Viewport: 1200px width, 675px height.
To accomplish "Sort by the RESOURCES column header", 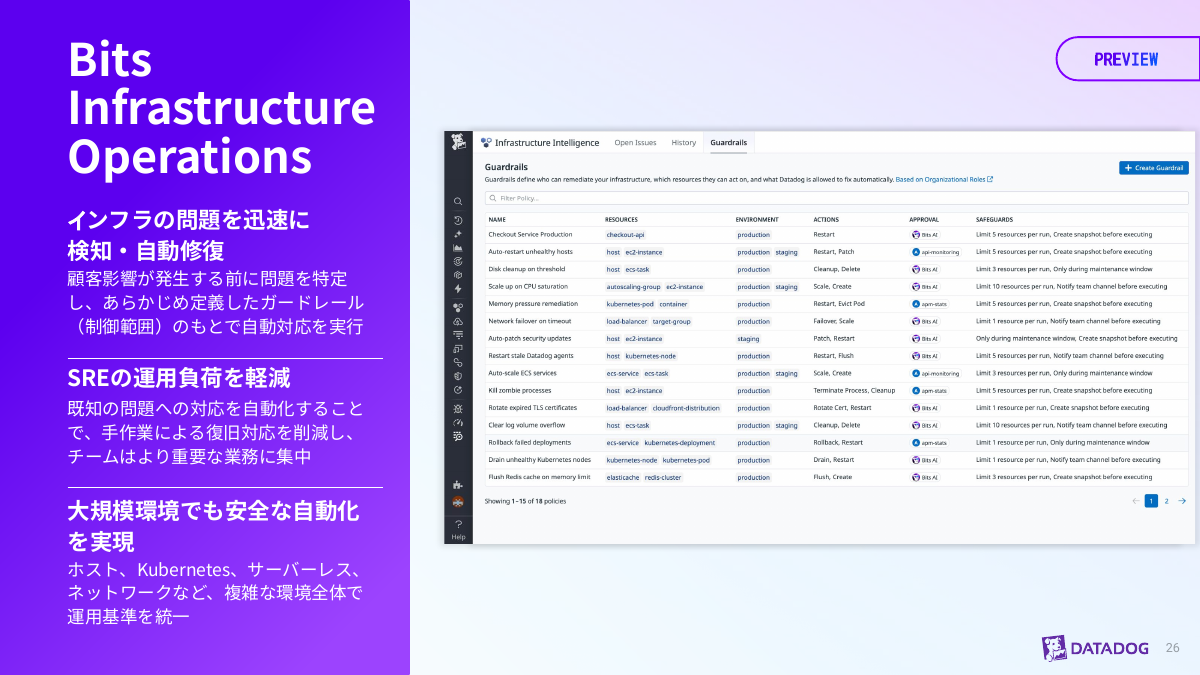I will coord(621,219).
